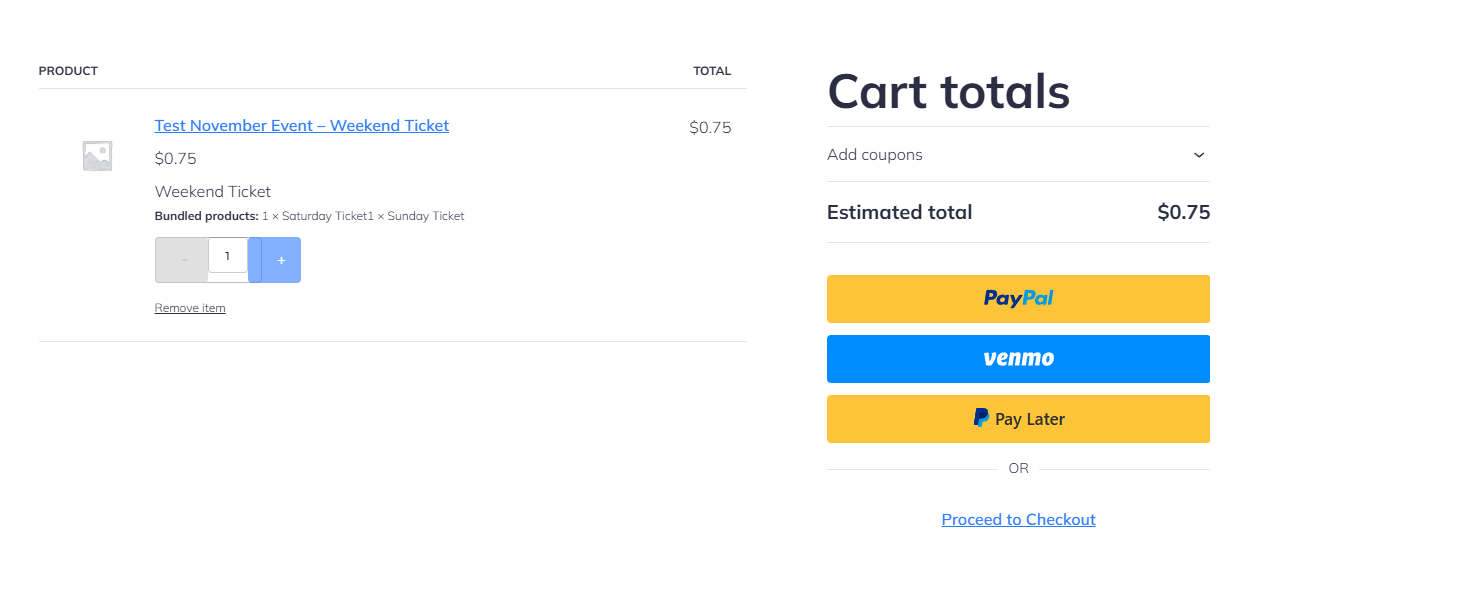Open Test November Event – Weekend Ticket link
This screenshot has width=1483, height=609.
point(301,126)
